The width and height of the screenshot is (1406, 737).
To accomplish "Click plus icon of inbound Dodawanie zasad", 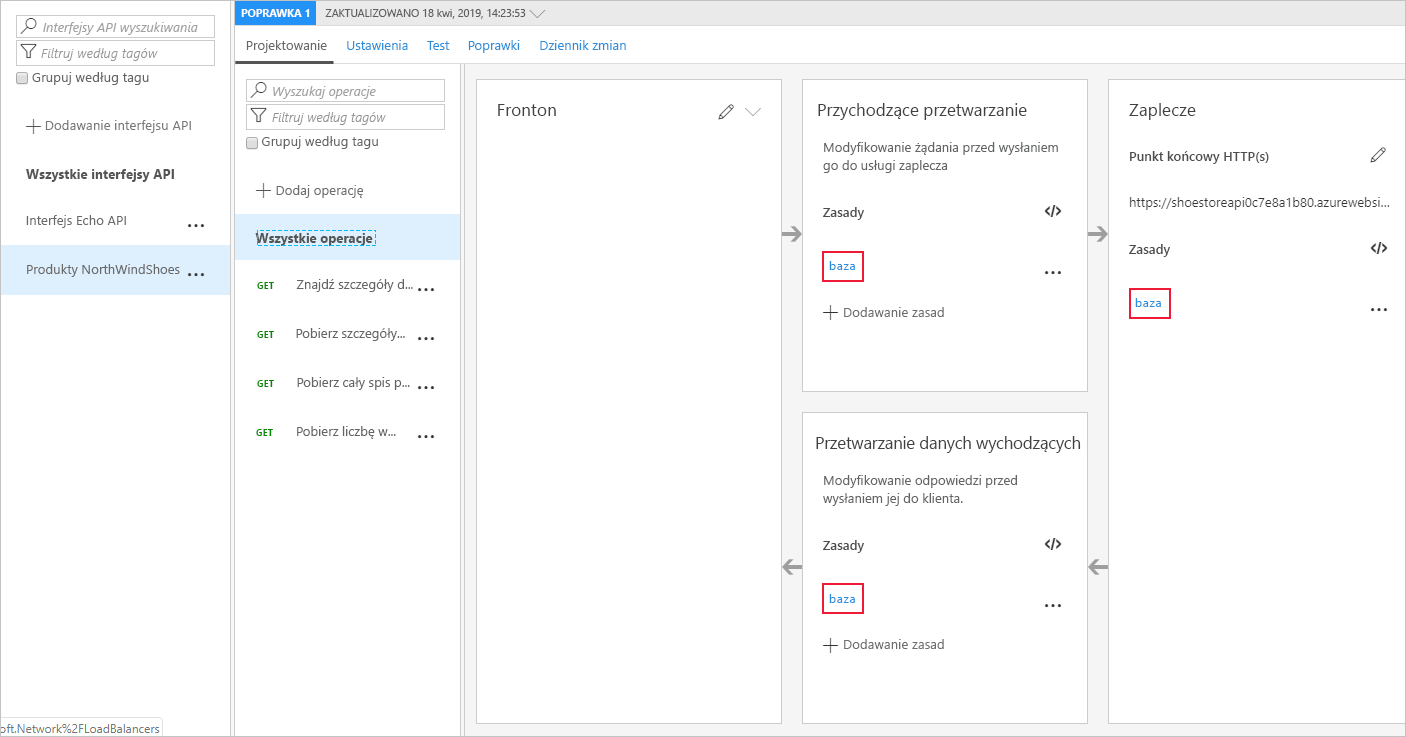I will [830, 312].
